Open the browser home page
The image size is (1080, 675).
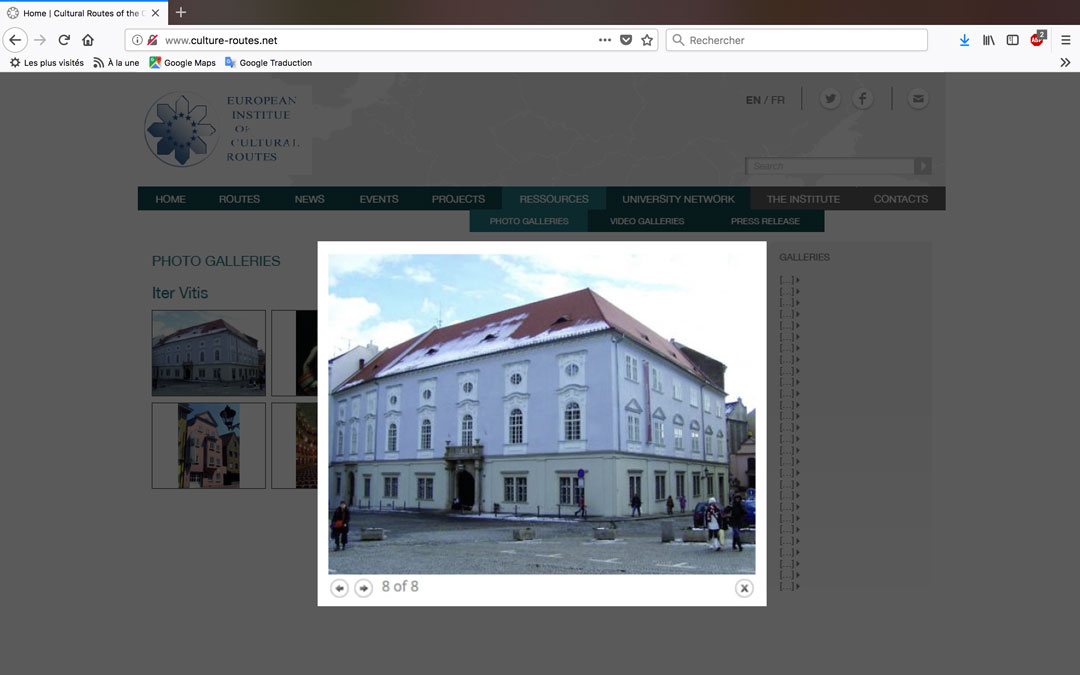point(87,40)
